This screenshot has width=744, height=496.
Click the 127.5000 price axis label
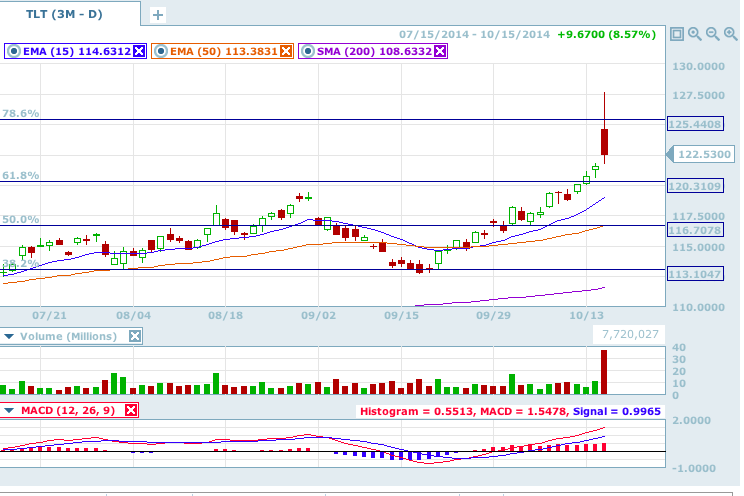[x=698, y=95]
